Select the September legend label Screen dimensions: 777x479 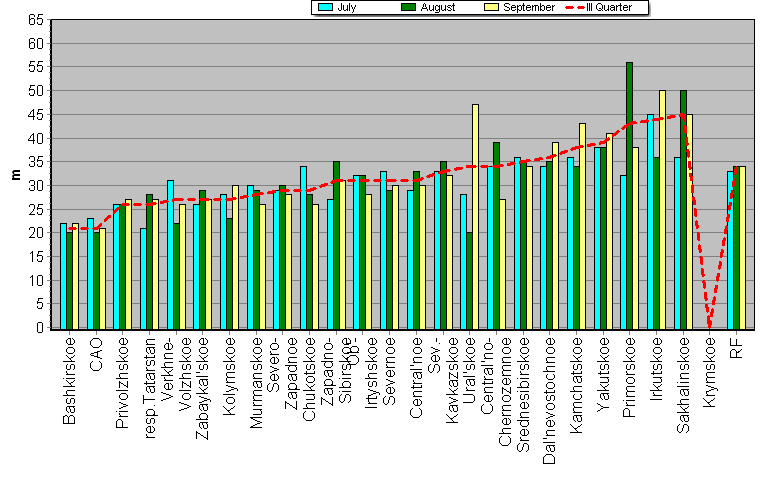click(529, 7)
